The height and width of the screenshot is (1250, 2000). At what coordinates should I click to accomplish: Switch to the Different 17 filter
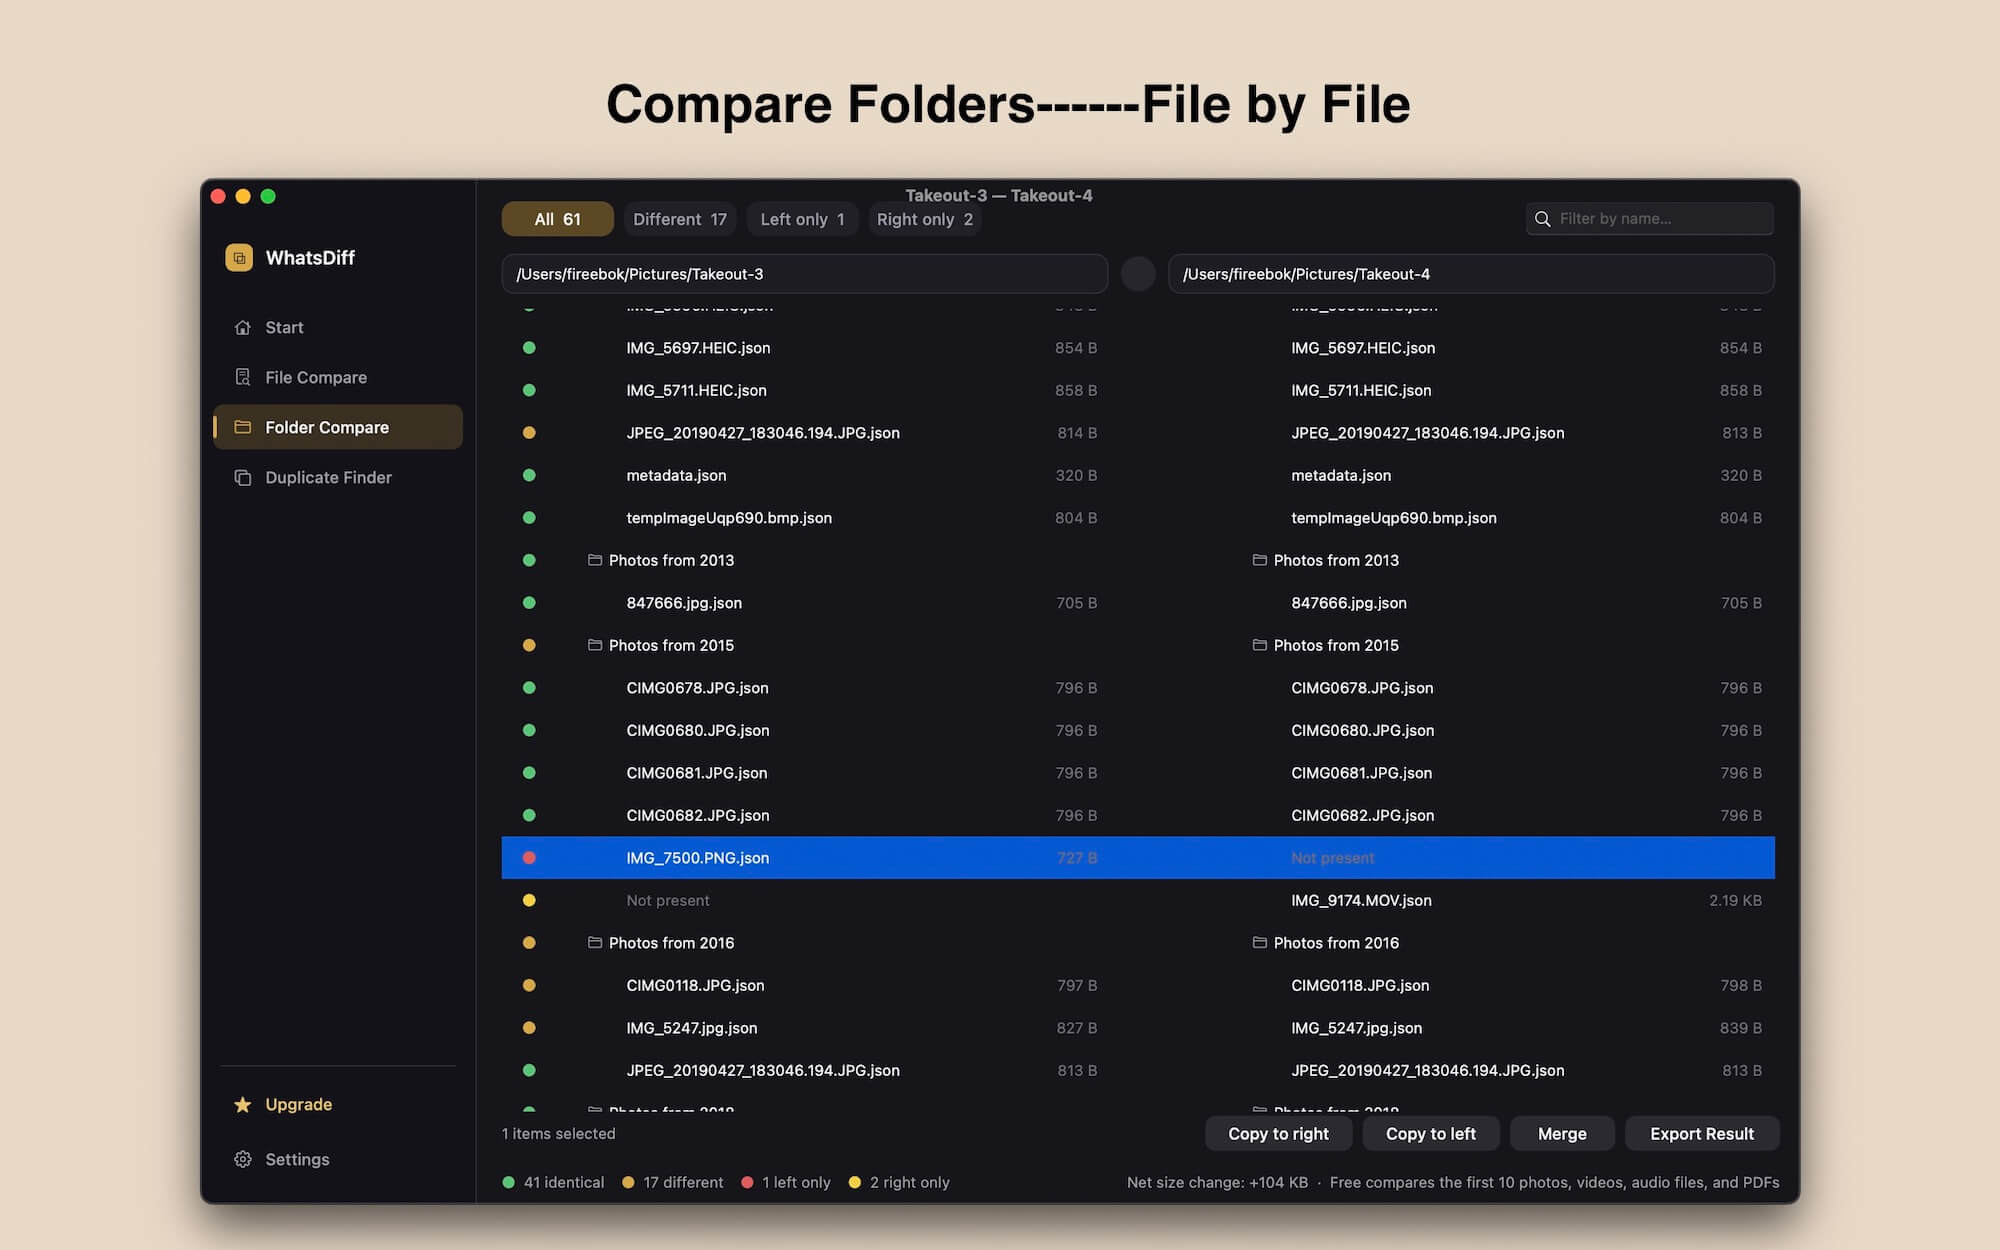(x=680, y=219)
